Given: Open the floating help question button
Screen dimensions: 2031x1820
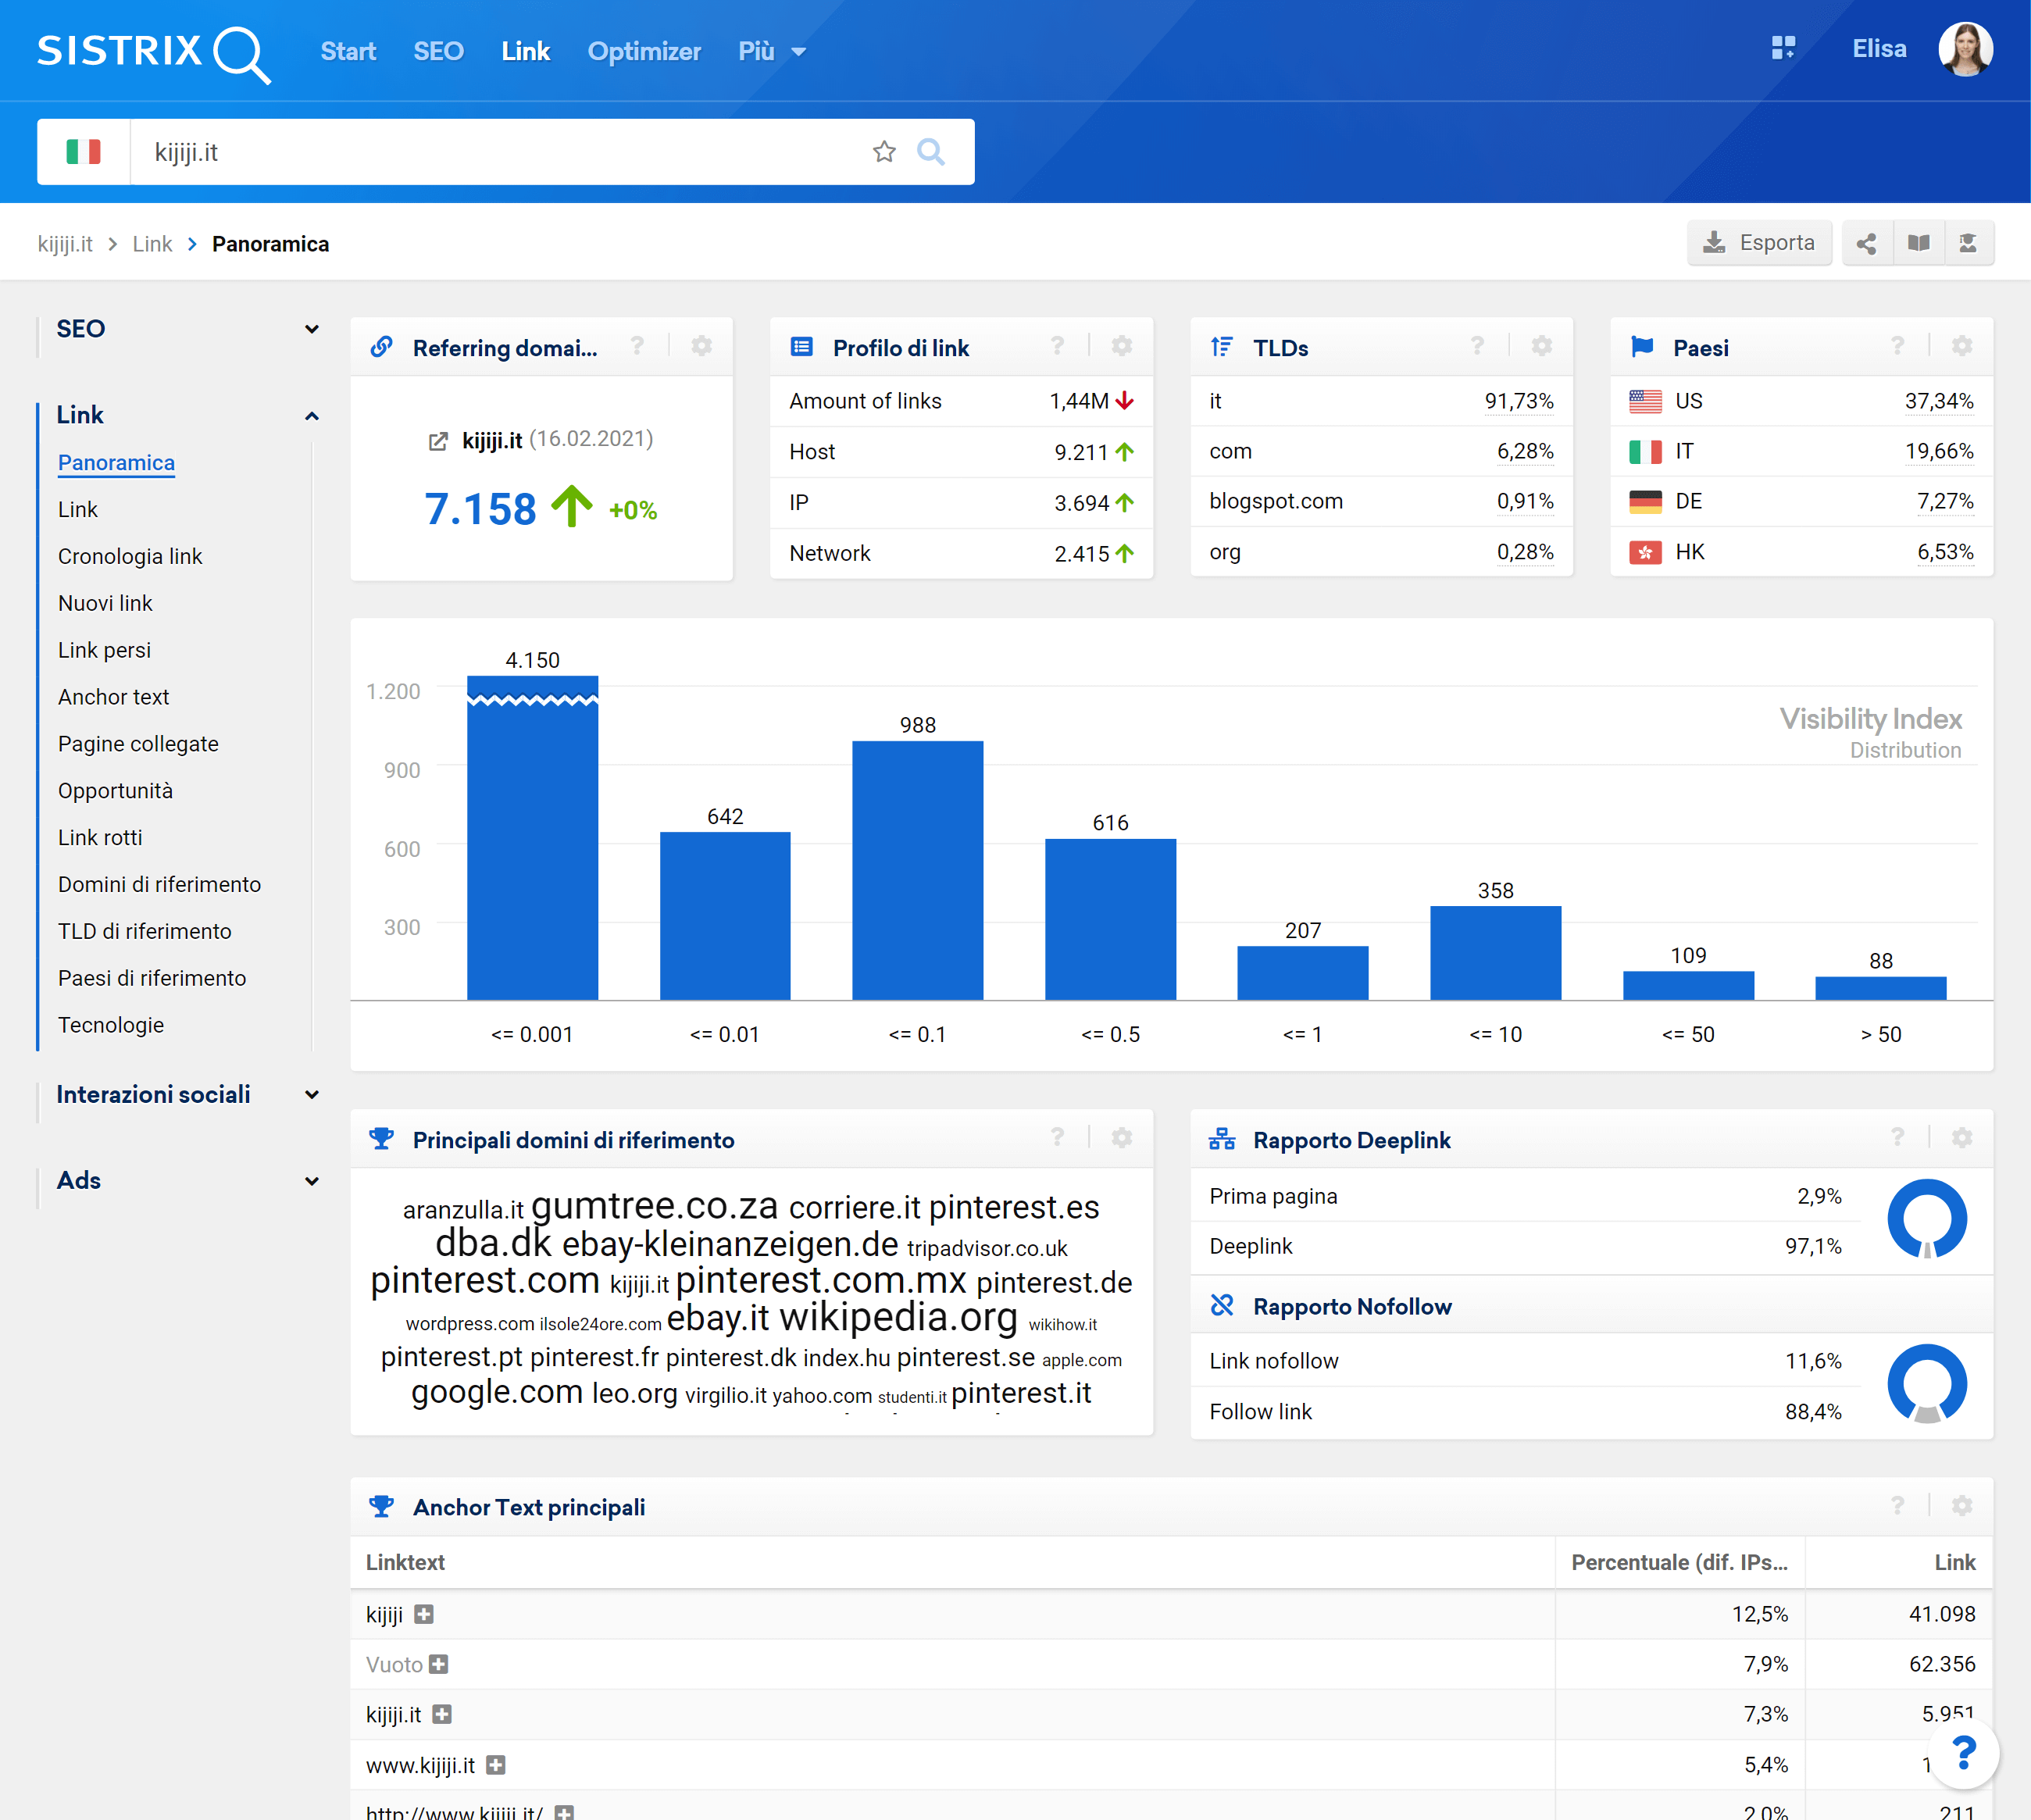Looking at the screenshot, I should [x=1964, y=1753].
